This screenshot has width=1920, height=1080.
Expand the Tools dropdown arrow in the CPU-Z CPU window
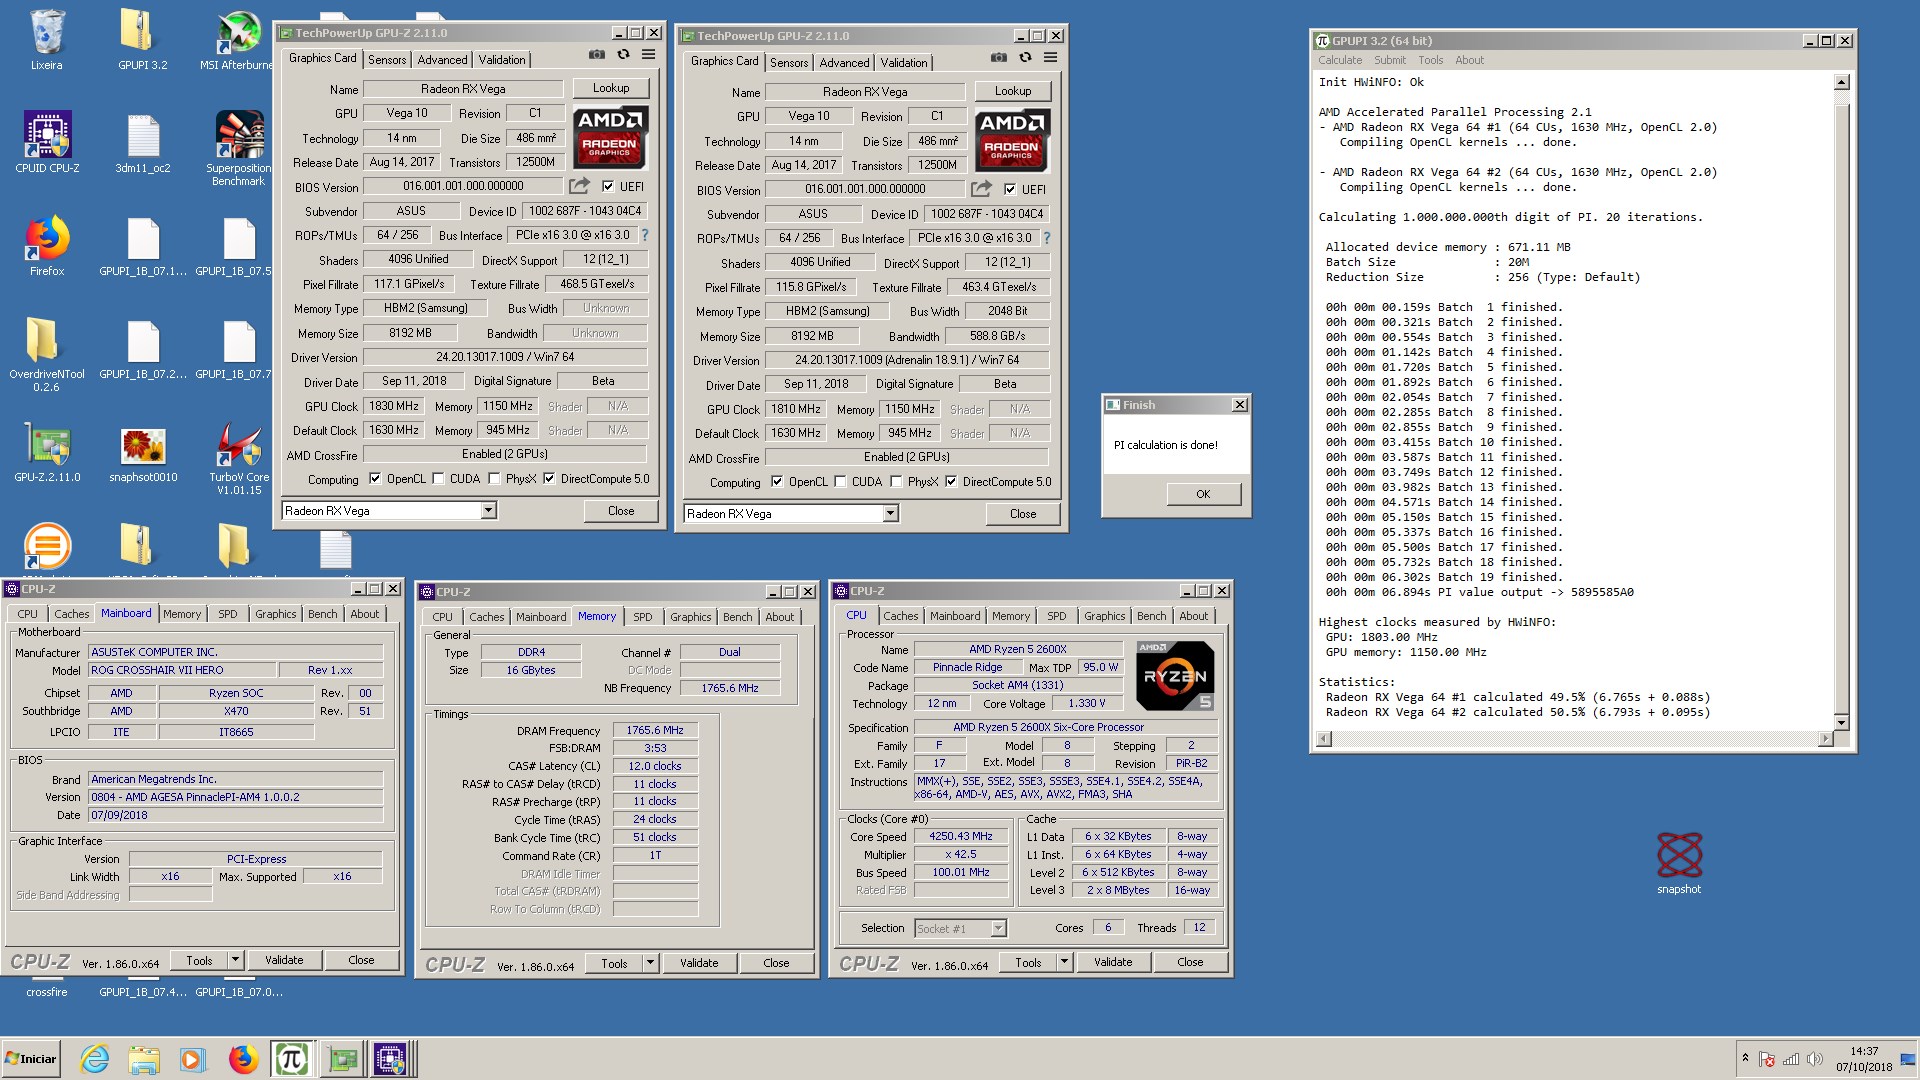pyautogui.click(x=1065, y=962)
